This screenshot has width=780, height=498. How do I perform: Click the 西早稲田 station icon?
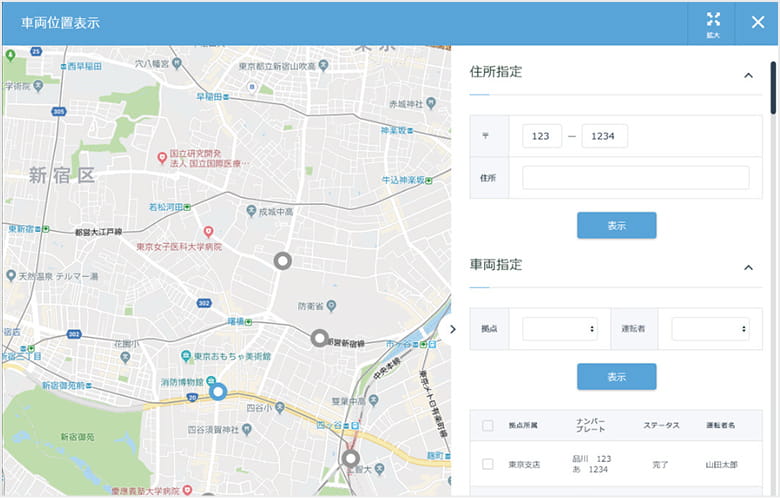[64, 66]
